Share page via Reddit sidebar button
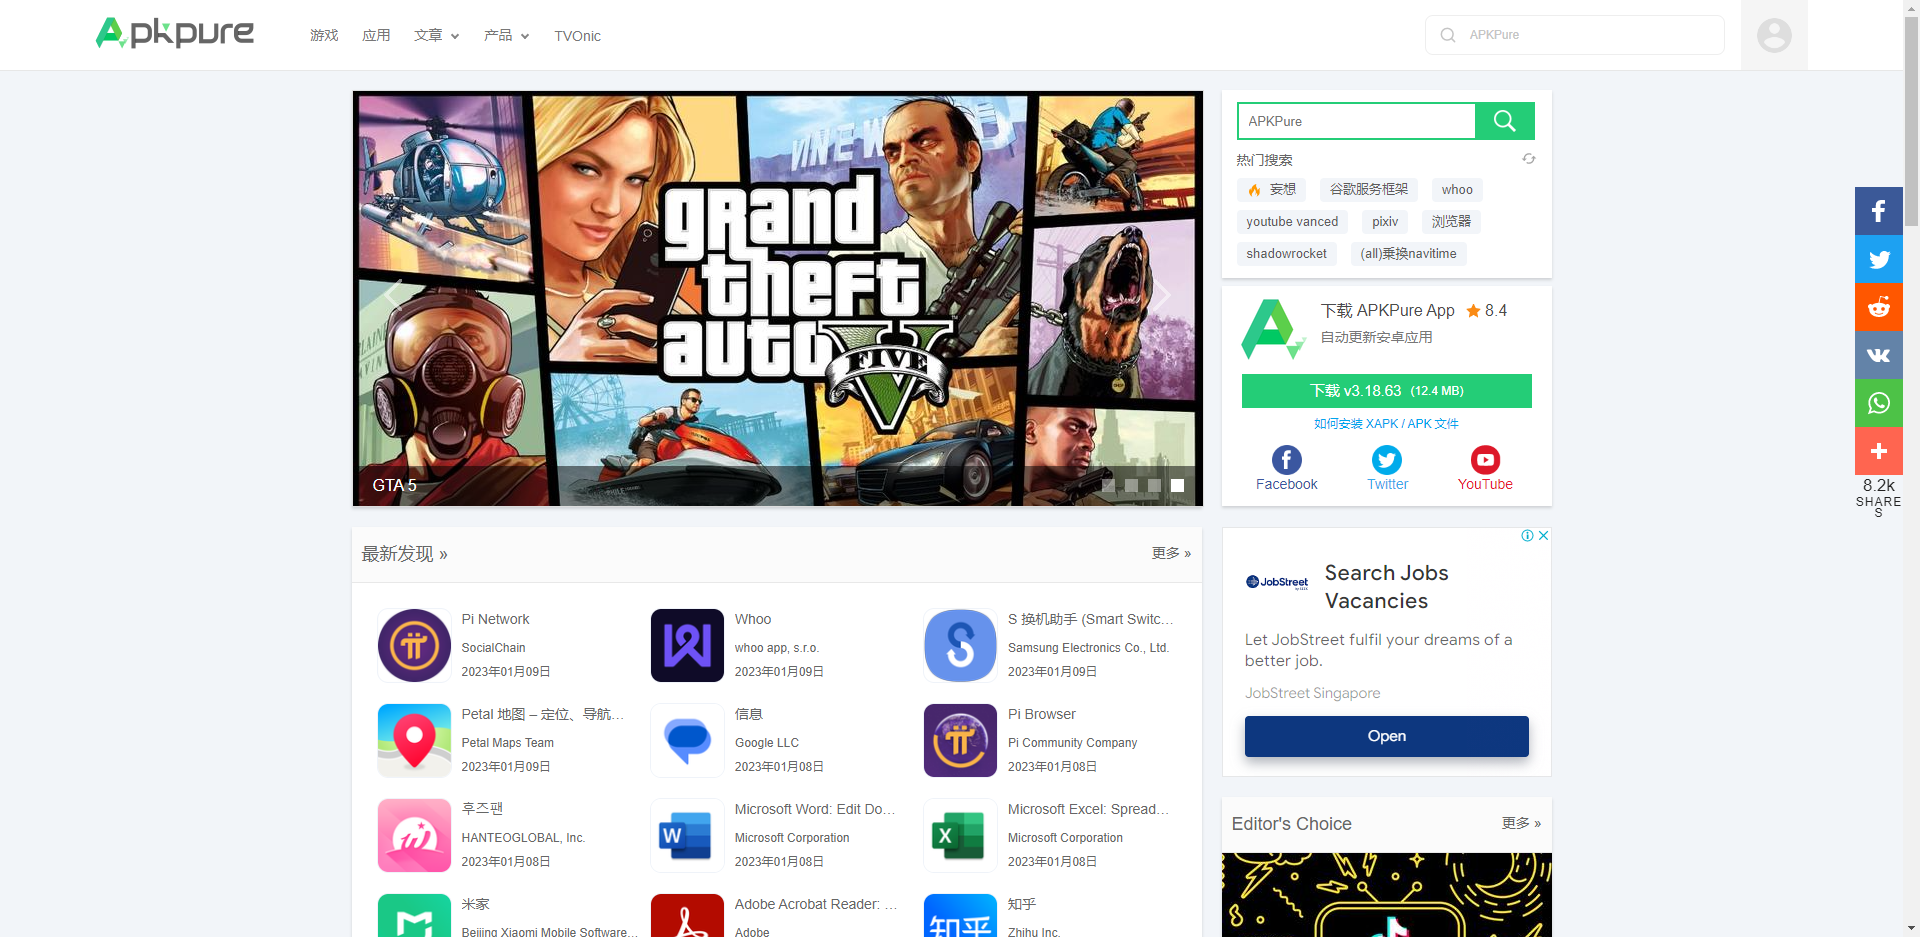 click(1879, 307)
